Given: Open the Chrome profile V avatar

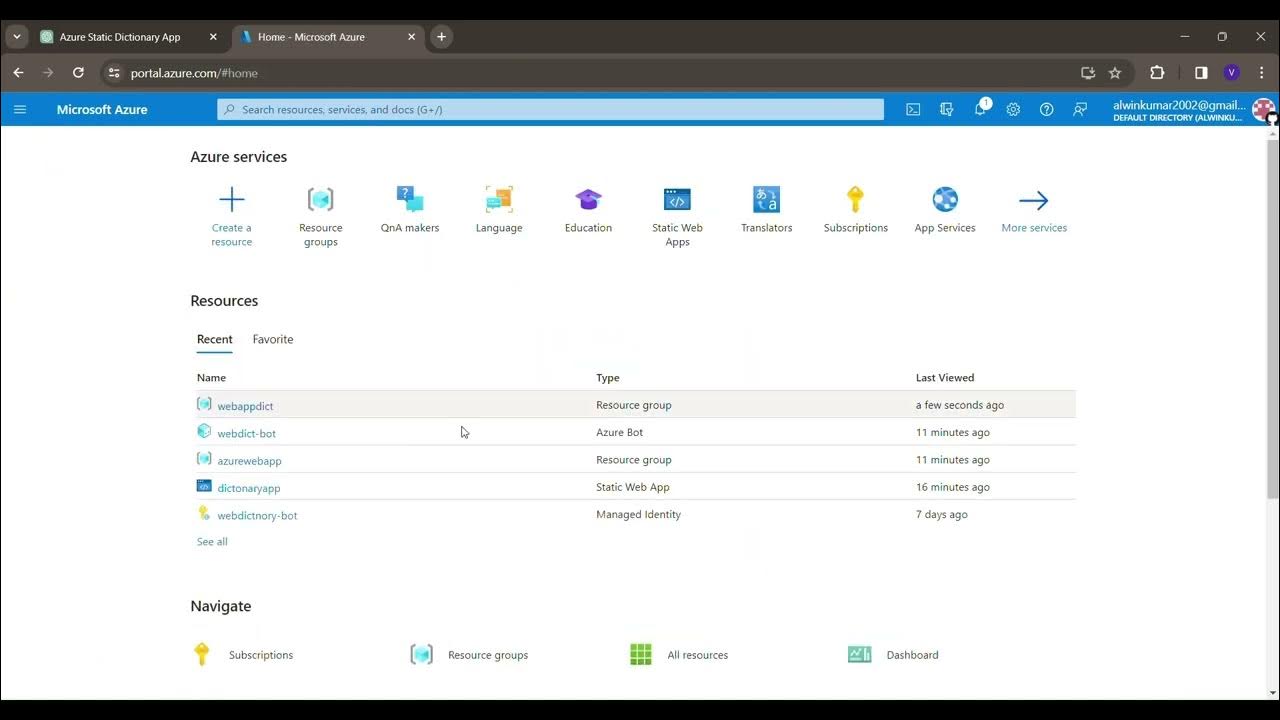Looking at the screenshot, I should [1231, 73].
